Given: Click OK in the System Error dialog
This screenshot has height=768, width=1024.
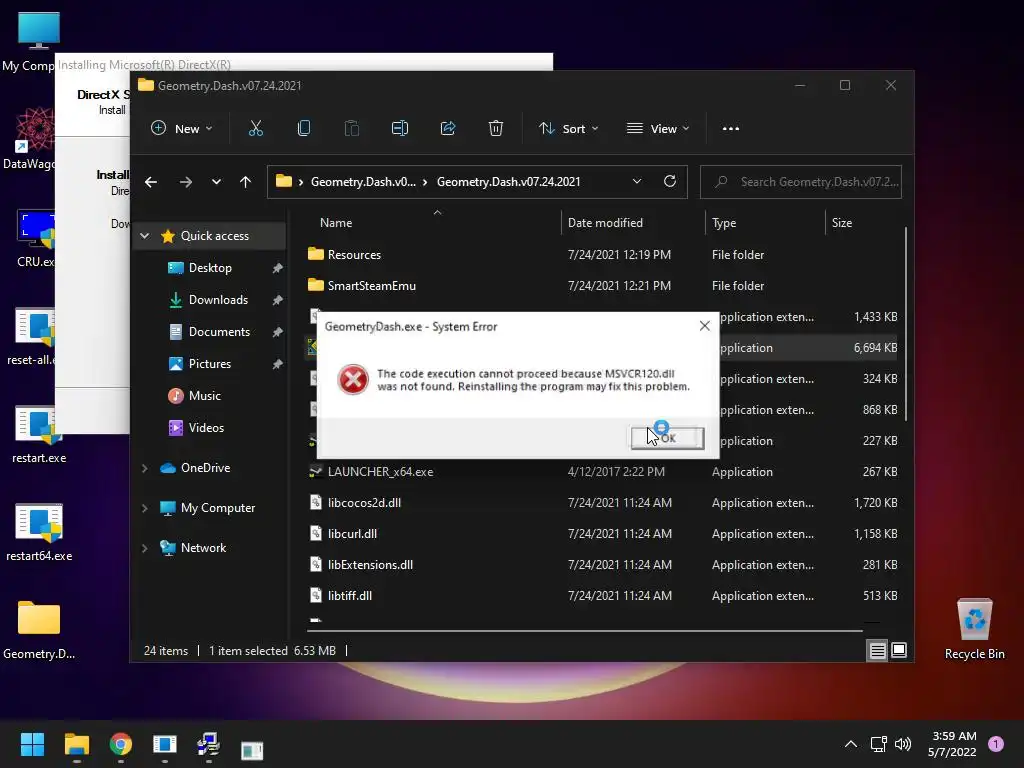Looking at the screenshot, I should (667, 438).
